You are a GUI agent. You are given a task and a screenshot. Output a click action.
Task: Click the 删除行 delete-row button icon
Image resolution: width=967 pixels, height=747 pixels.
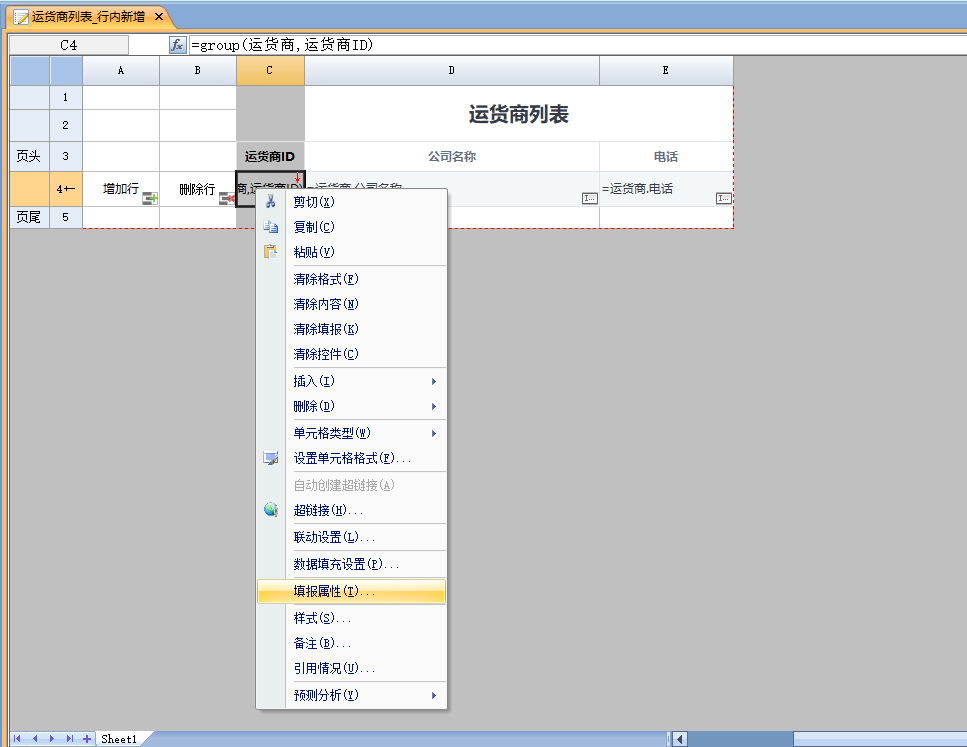(x=226, y=199)
